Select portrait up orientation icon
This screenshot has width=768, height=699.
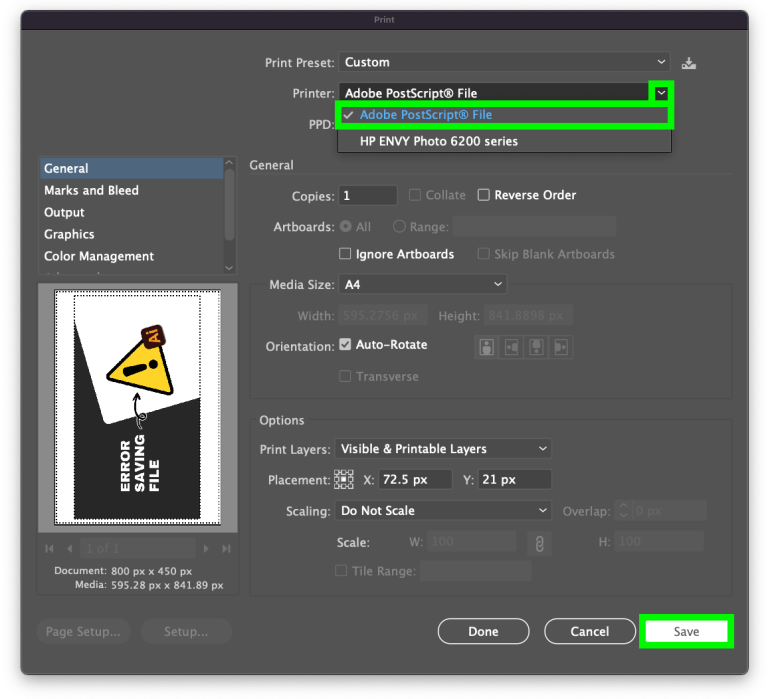(x=486, y=347)
